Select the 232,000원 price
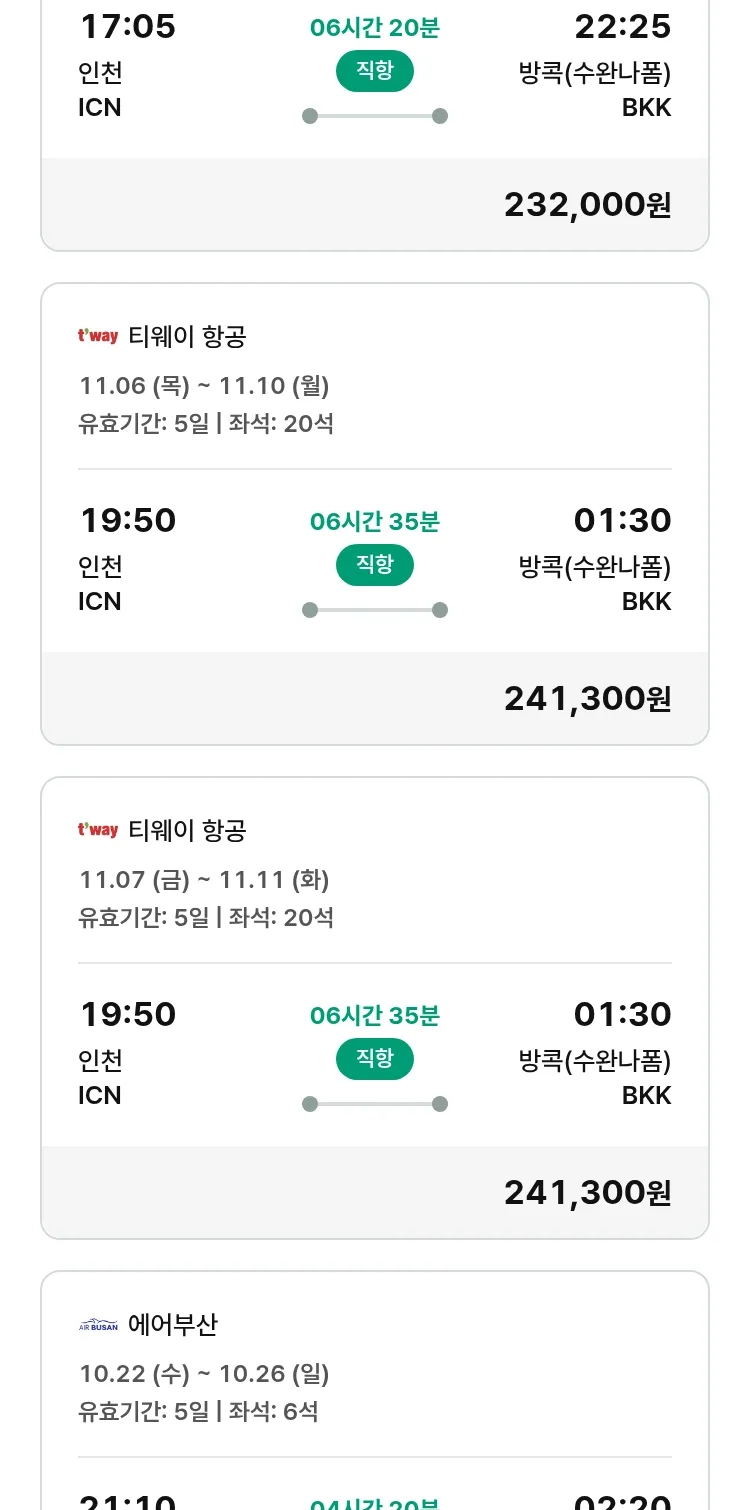This screenshot has height=1510, width=750. click(587, 205)
